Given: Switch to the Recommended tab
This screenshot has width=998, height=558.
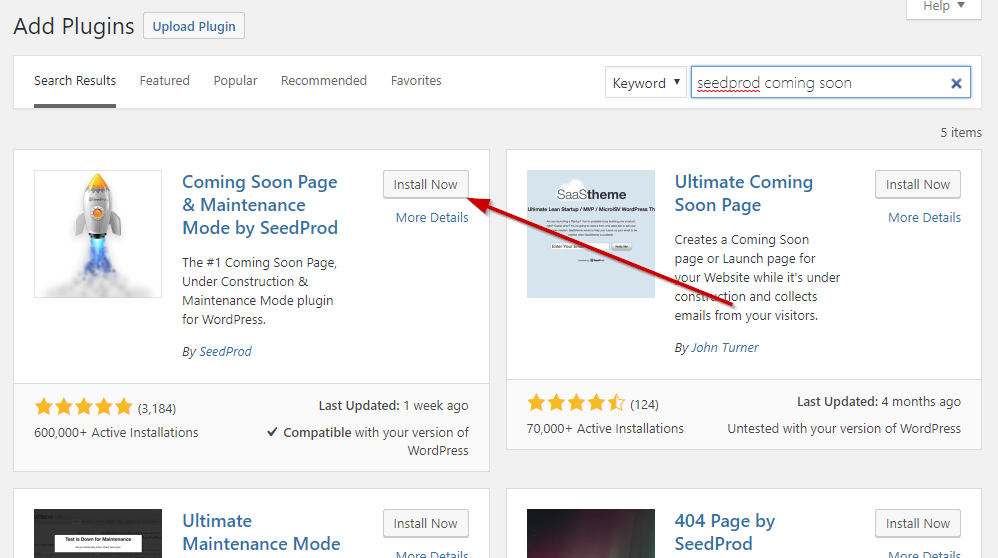Looking at the screenshot, I should [324, 81].
